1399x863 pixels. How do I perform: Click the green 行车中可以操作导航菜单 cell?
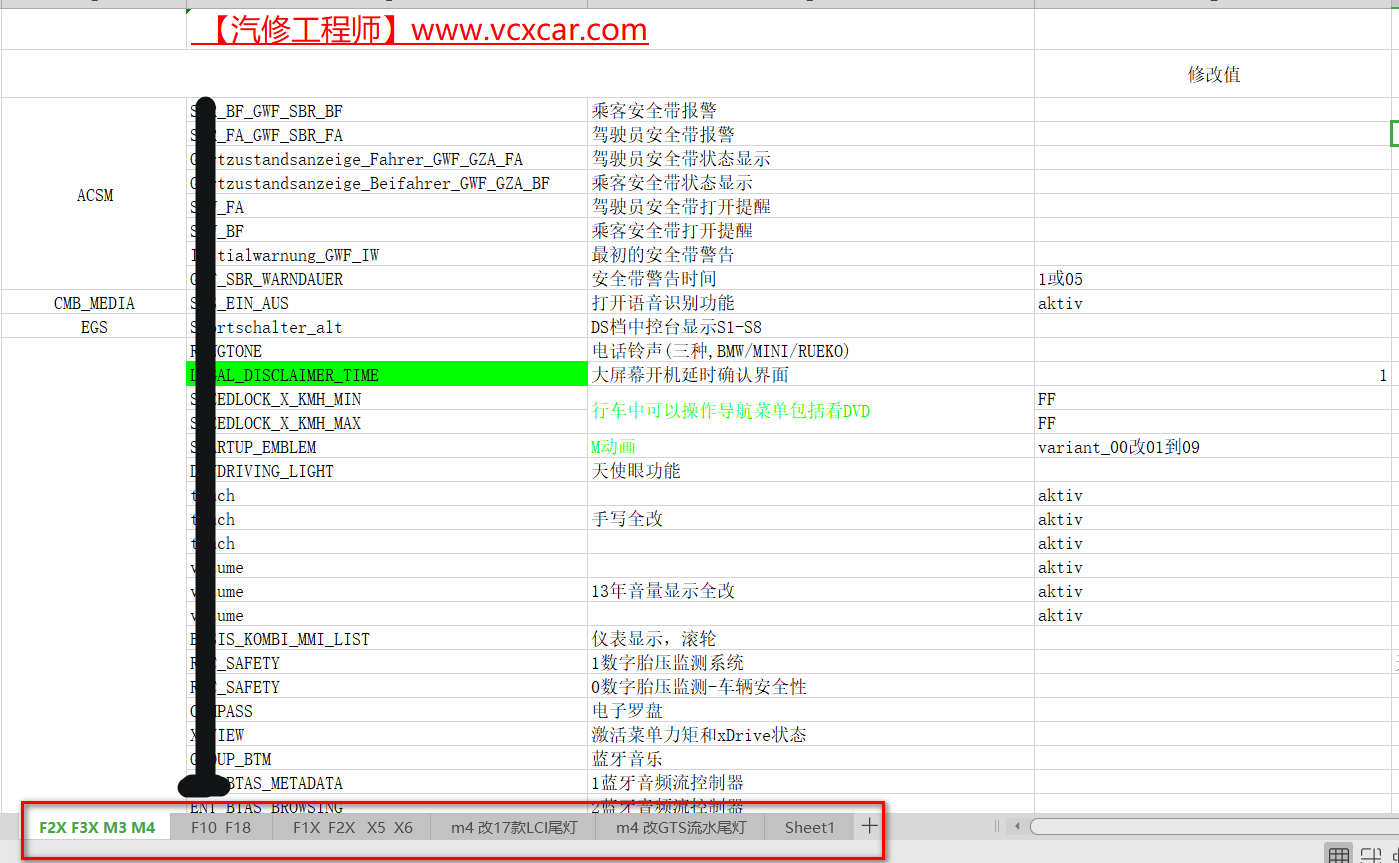(x=810, y=411)
